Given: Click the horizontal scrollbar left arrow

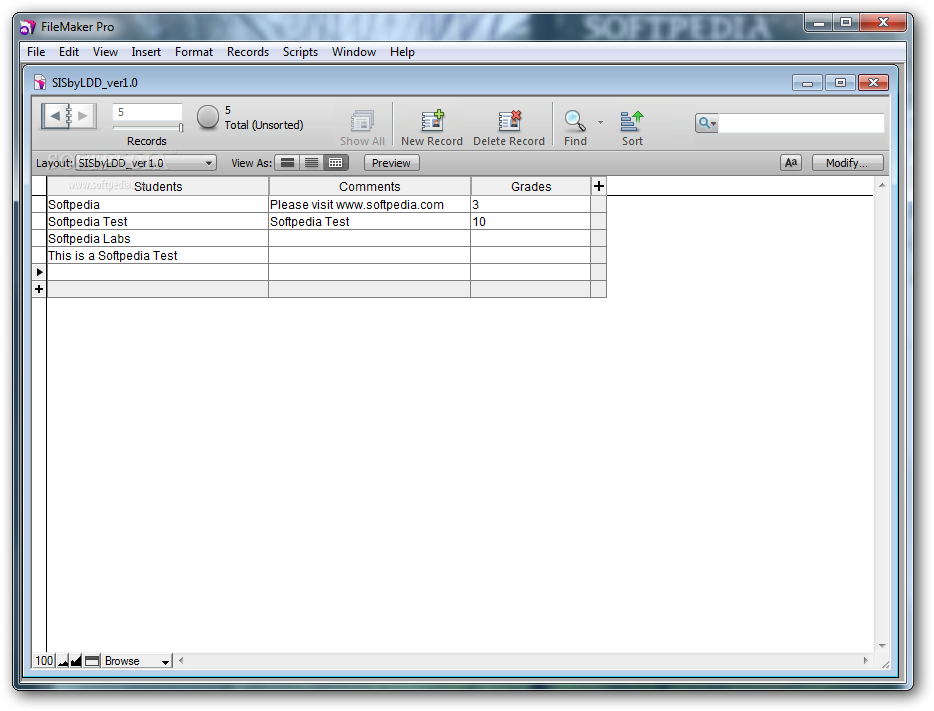Looking at the screenshot, I should pyautogui.click(x=180, y=660).
